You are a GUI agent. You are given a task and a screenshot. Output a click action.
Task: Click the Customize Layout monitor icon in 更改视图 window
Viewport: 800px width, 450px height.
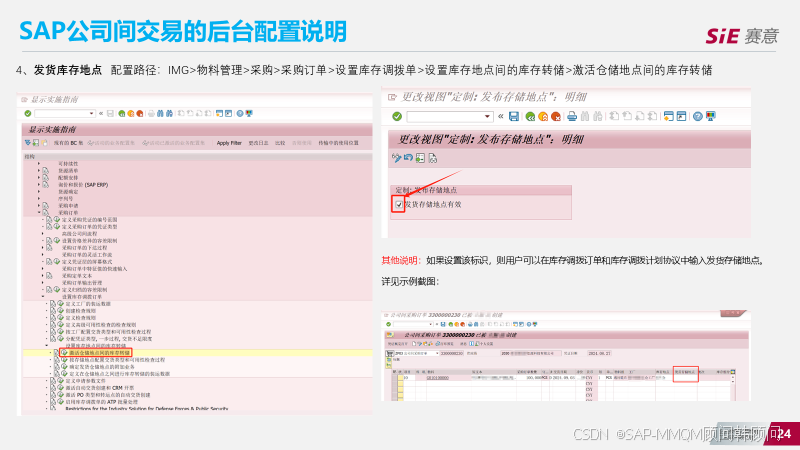(710, 116)
